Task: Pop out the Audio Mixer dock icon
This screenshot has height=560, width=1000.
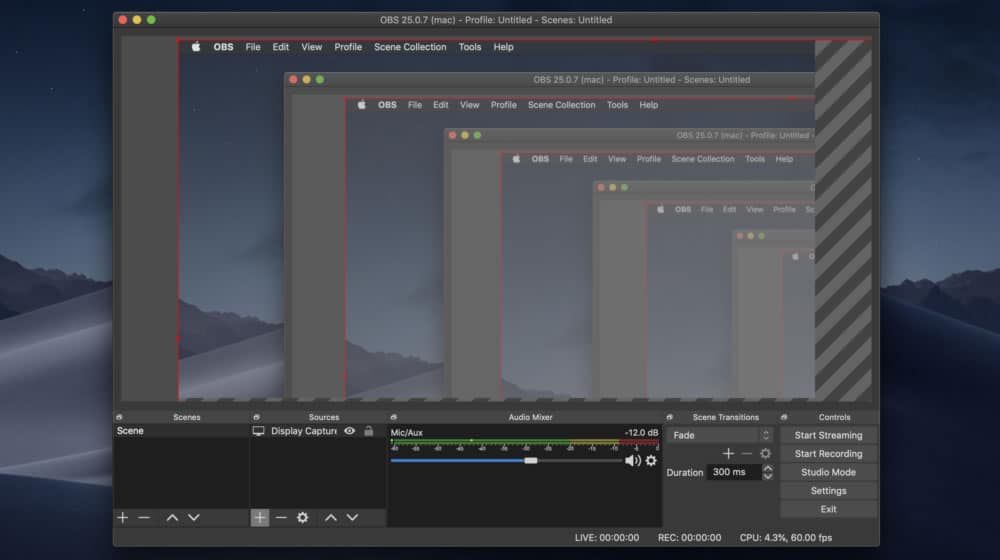Action: [393, 417]
